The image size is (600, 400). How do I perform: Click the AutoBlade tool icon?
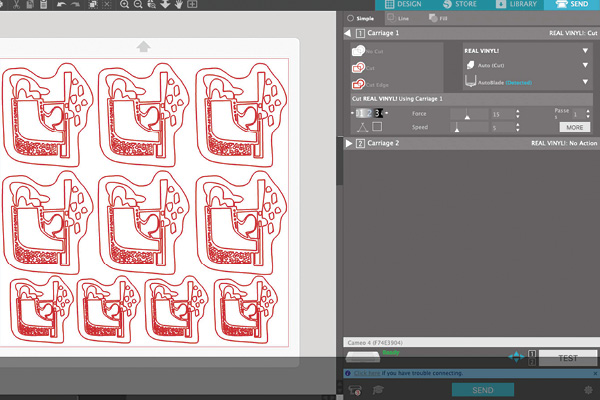(470, 82)
